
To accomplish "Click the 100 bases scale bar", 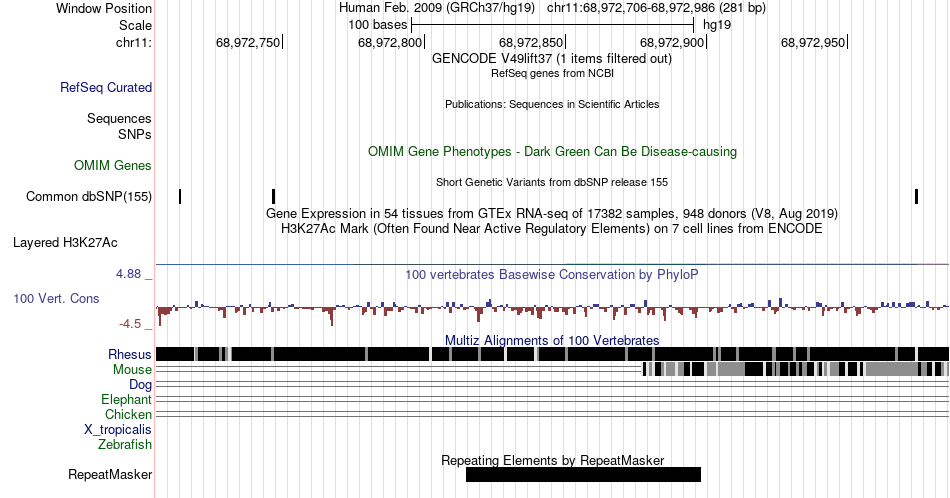I will click(x=553, y=25).
